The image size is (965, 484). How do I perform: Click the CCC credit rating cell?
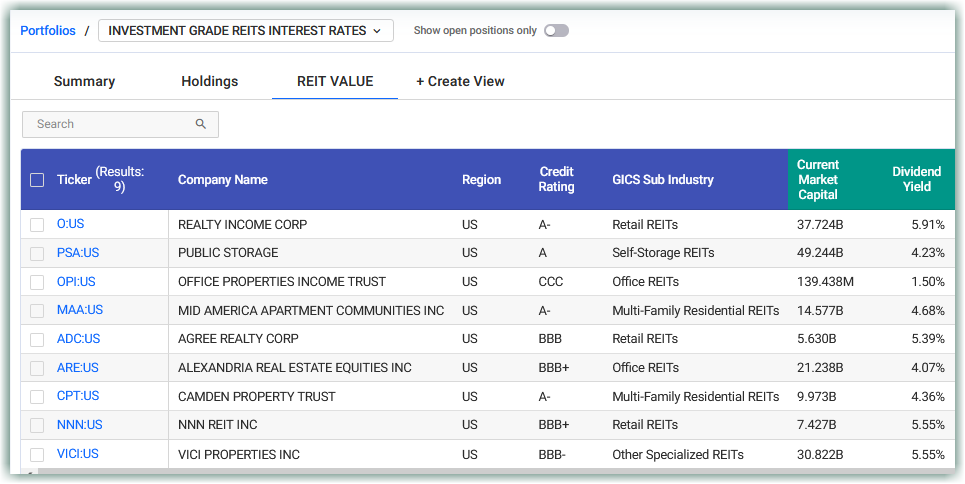coord(551,282)
